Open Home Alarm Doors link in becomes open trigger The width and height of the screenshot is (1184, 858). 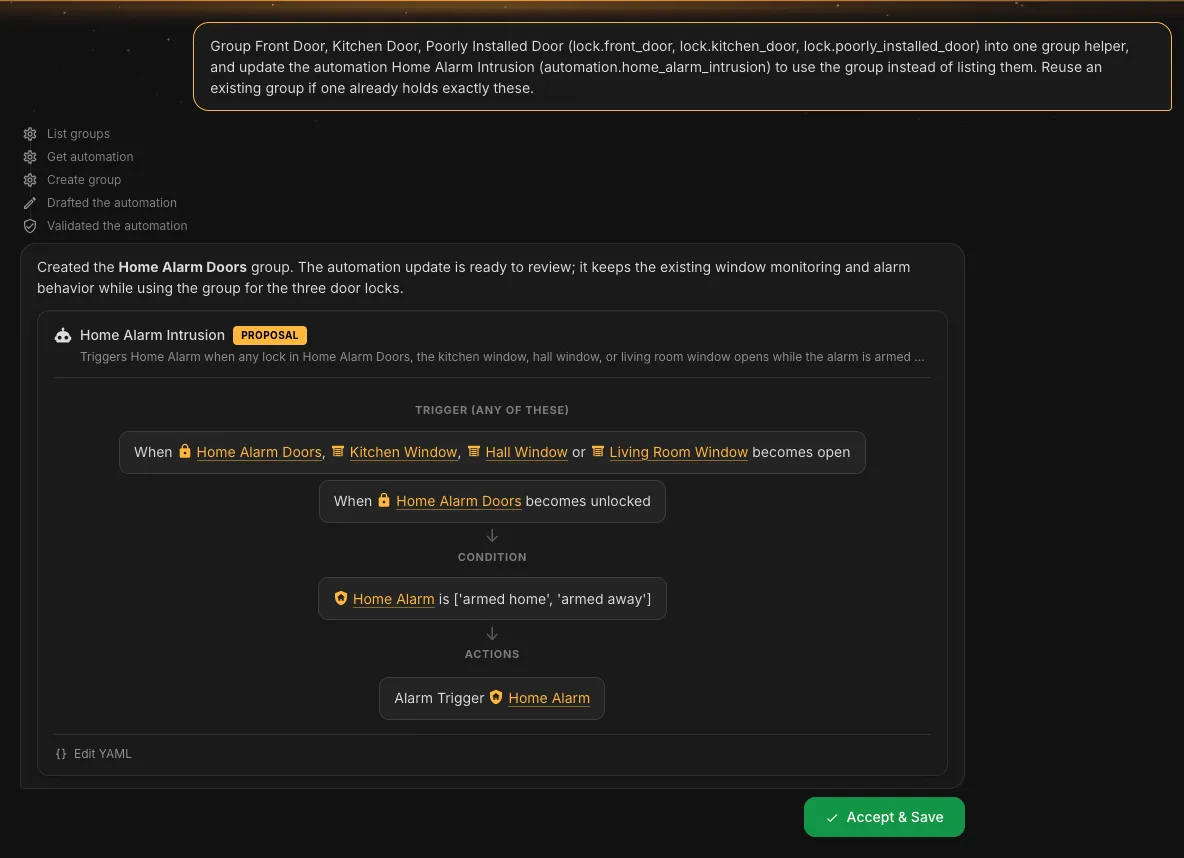tap(259, 452)
